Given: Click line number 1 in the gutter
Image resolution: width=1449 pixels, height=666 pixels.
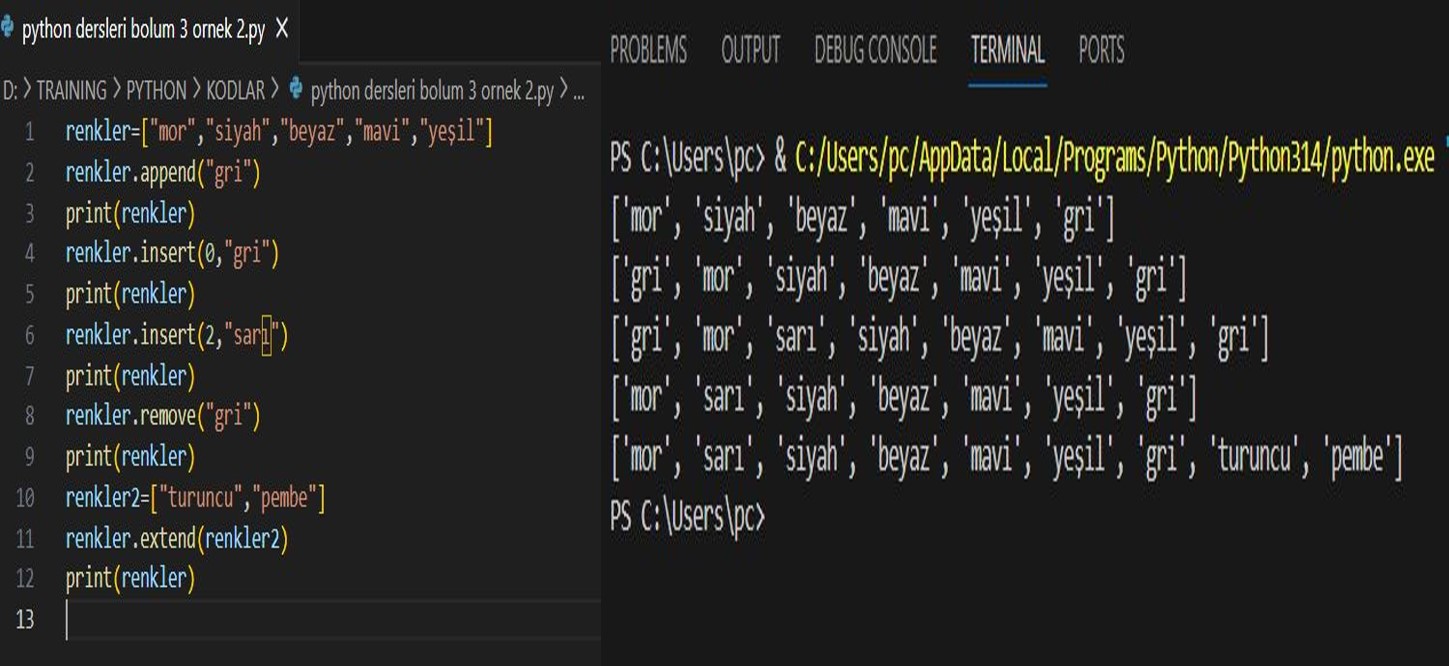Looking at the screenshot, I should [29, 132].
